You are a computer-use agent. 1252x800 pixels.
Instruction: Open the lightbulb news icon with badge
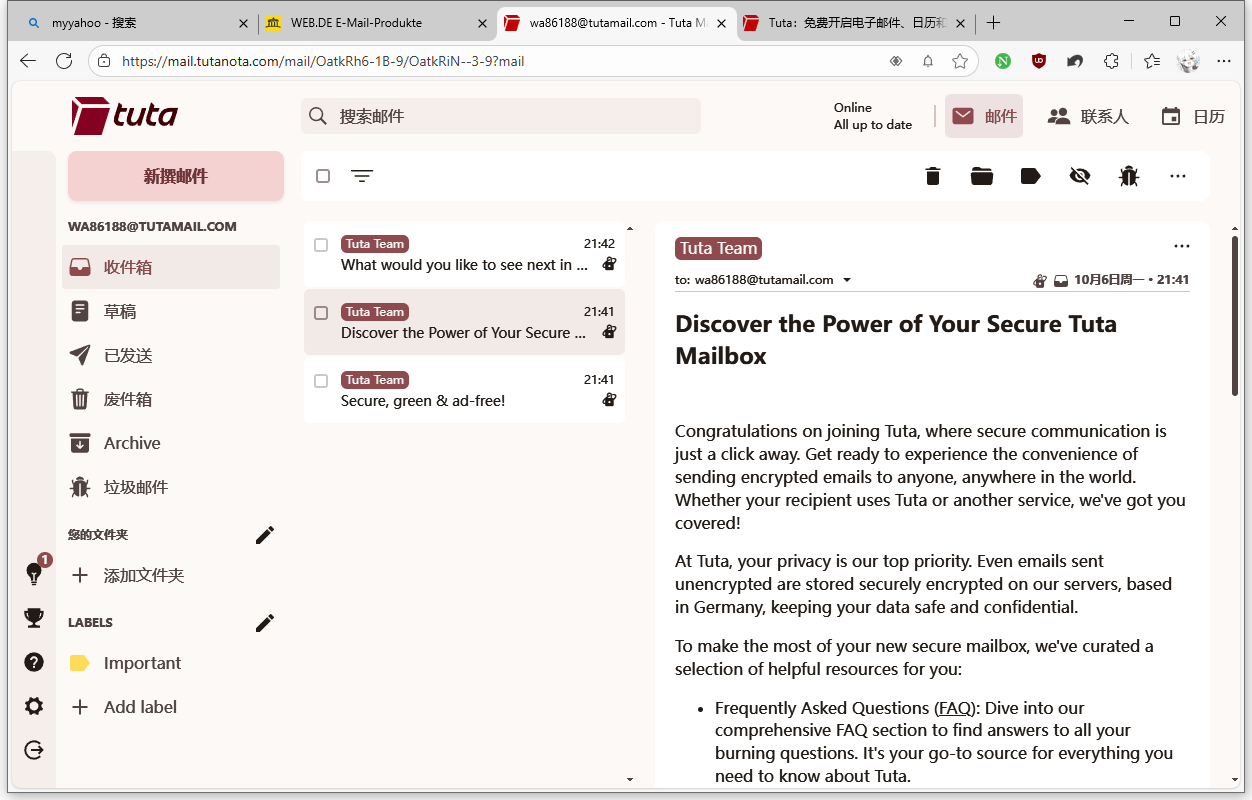(34, 574)
